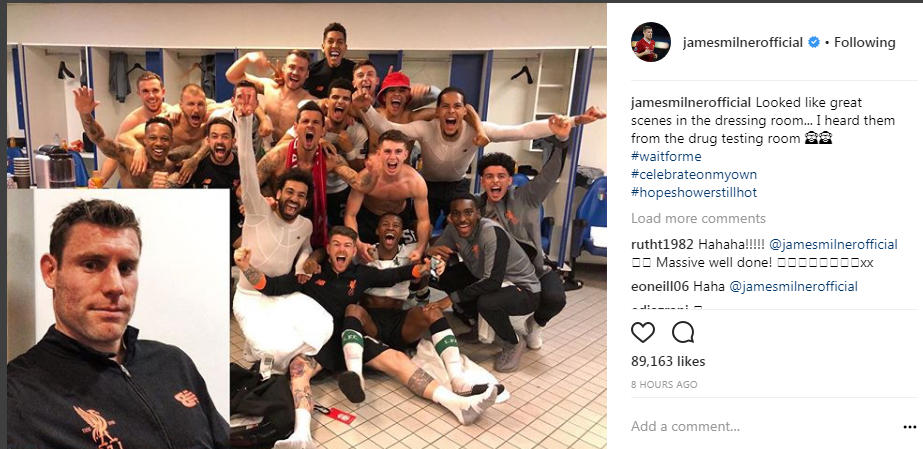Toggle the Following status button
This screenshot has width=923, height=449.
pyautogui.click(x=864, y=42)
